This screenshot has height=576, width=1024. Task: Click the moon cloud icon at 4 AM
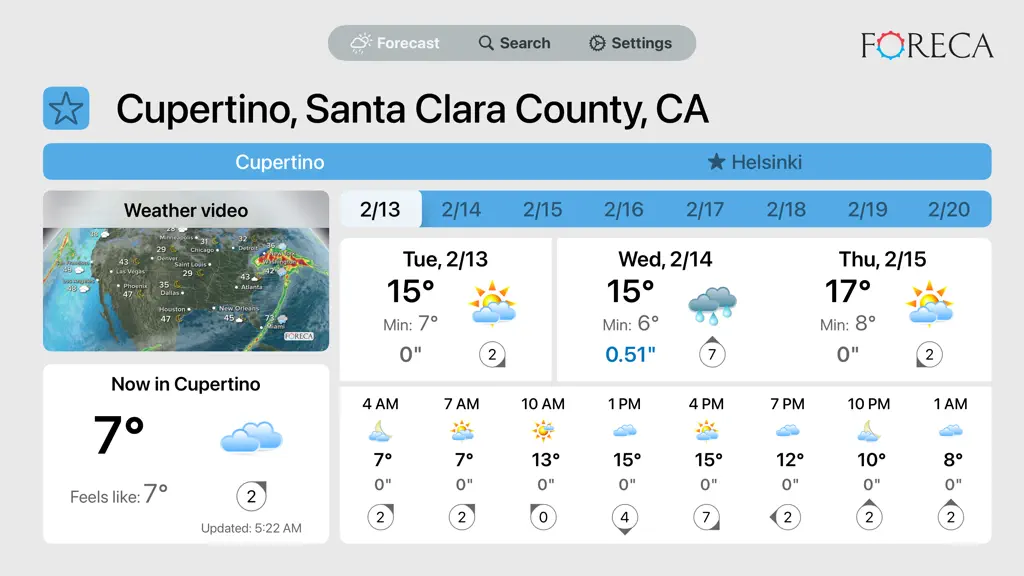pos(380,431)
